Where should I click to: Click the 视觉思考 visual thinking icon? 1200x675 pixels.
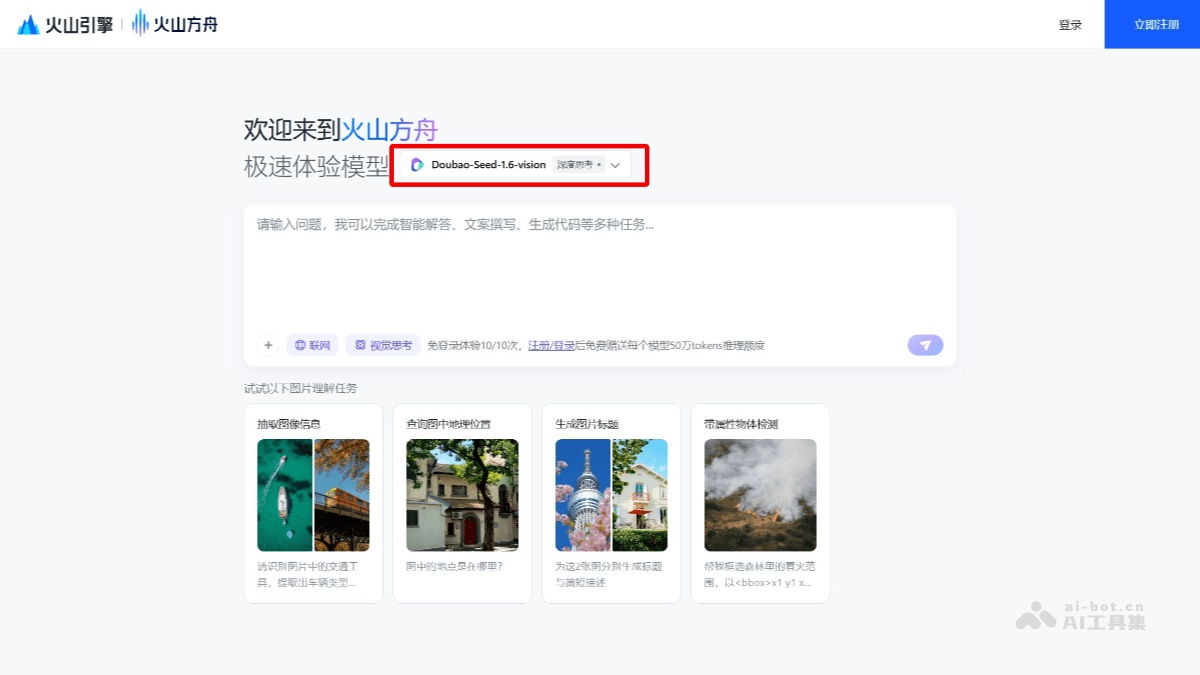click(361, 345)
